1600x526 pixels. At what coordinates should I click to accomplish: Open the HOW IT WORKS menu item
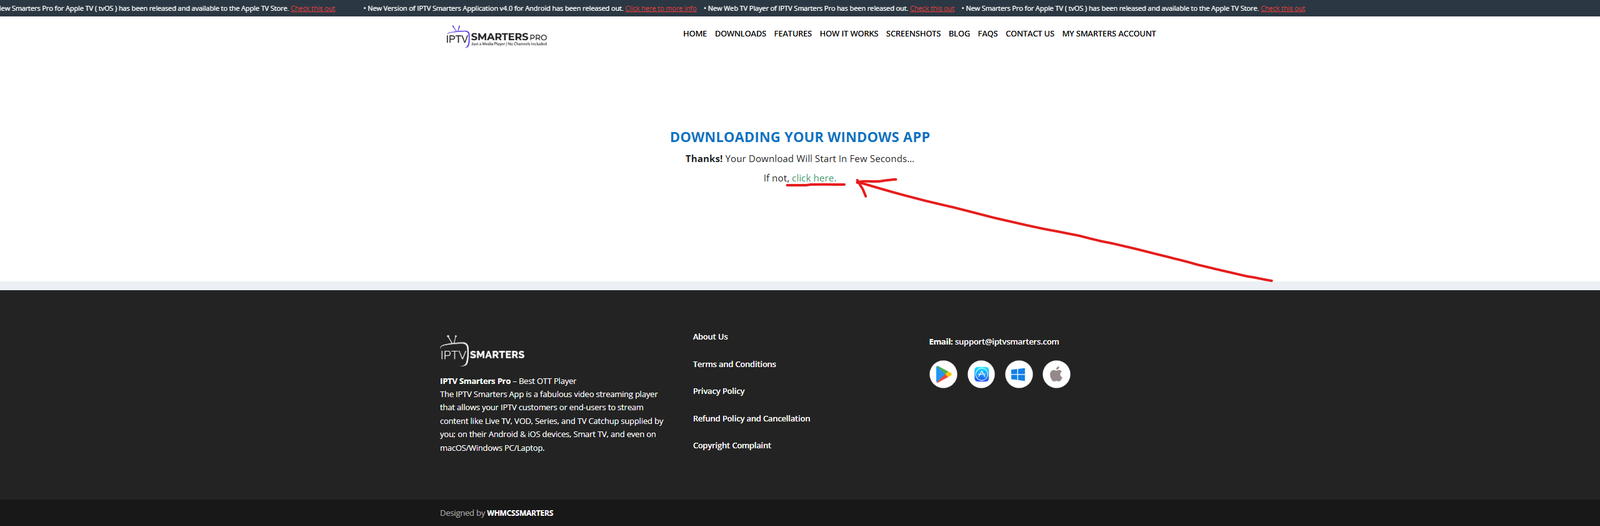click(x=849, y=34)
